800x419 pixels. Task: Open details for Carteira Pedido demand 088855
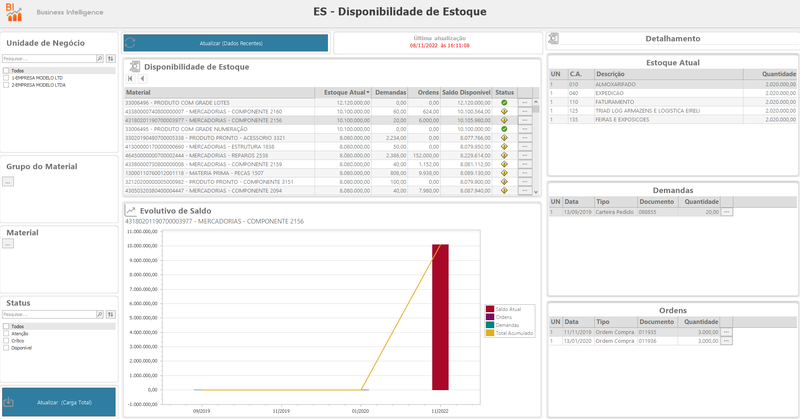[x=727, y=212]
